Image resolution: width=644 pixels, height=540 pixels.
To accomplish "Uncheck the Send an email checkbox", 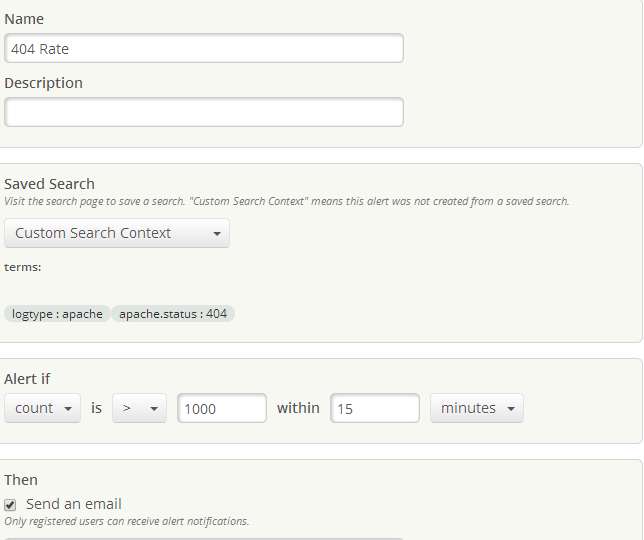I will click(11, 505).
